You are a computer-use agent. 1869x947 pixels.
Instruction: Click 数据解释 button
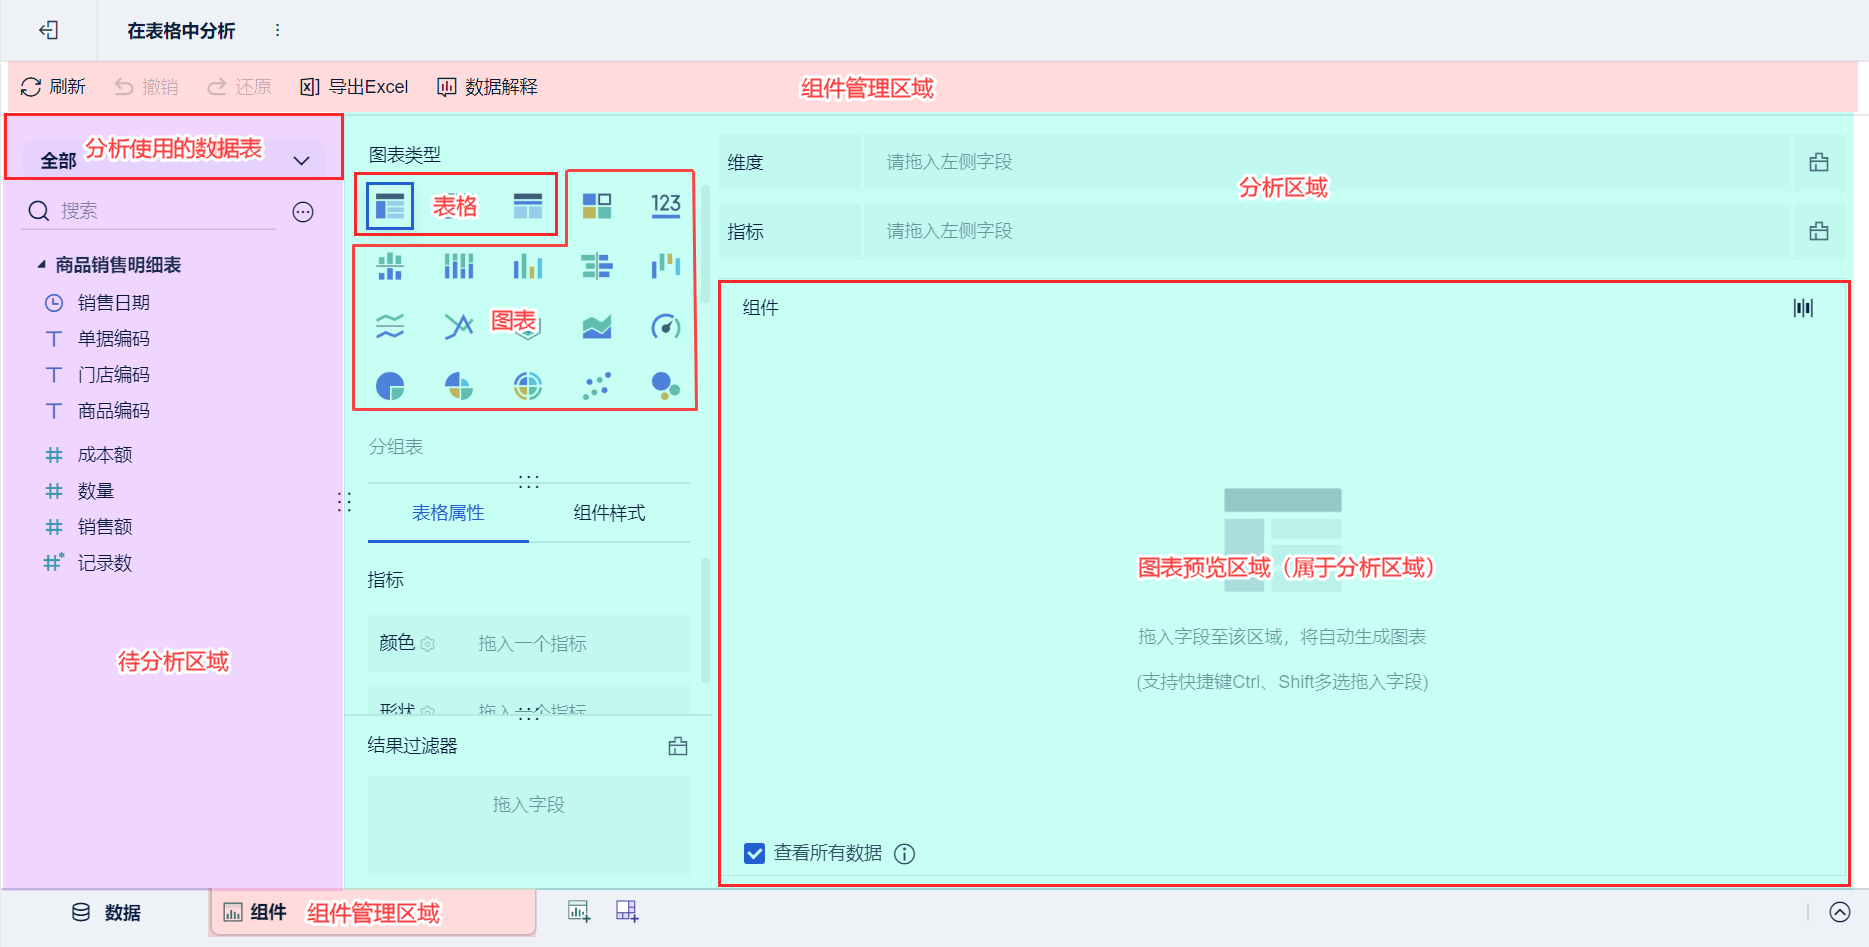[487, 87]
